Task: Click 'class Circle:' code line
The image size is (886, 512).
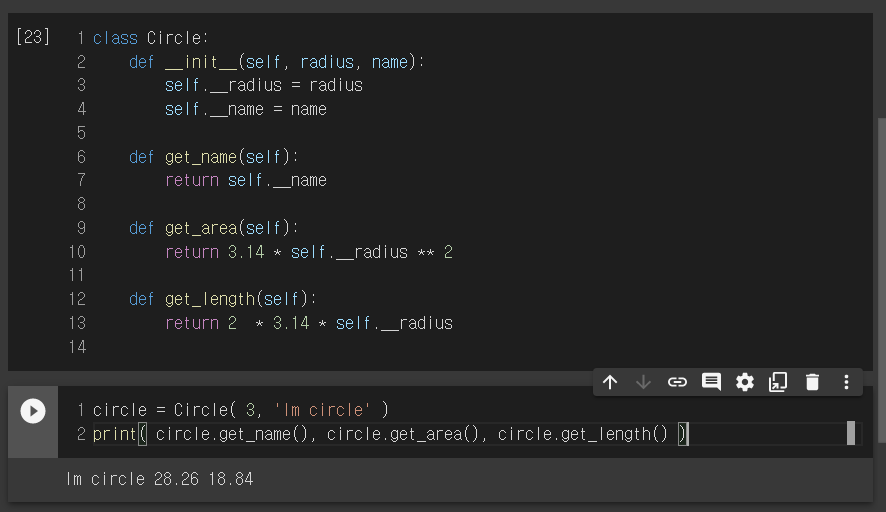Action: 150,38
